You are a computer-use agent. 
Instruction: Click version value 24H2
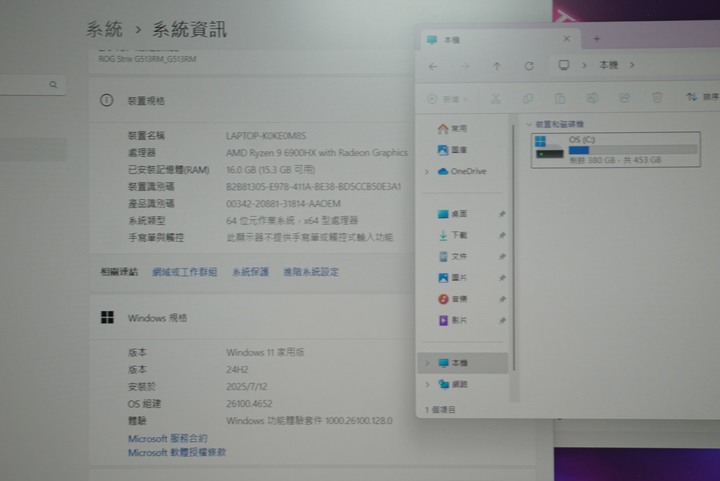(x=237, y=369)
